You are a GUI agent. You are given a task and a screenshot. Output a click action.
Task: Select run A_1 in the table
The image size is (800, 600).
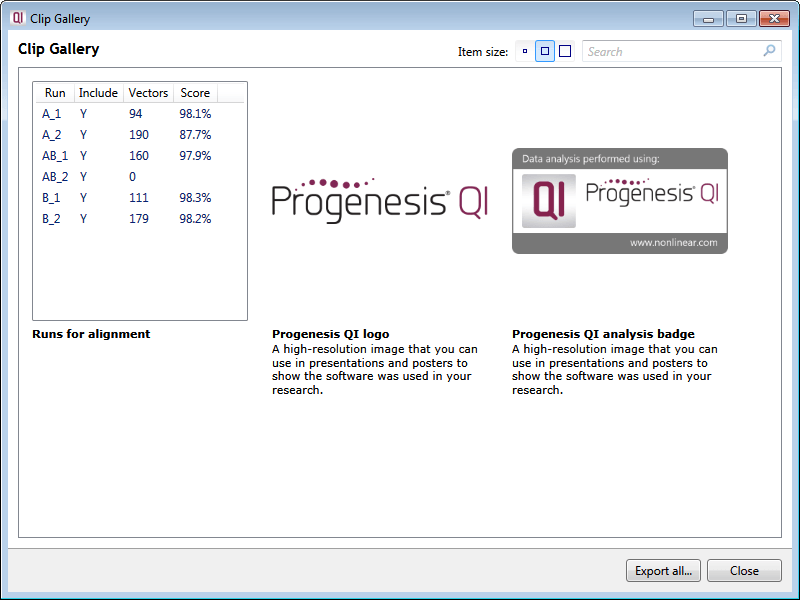click(x=51, y=114)
